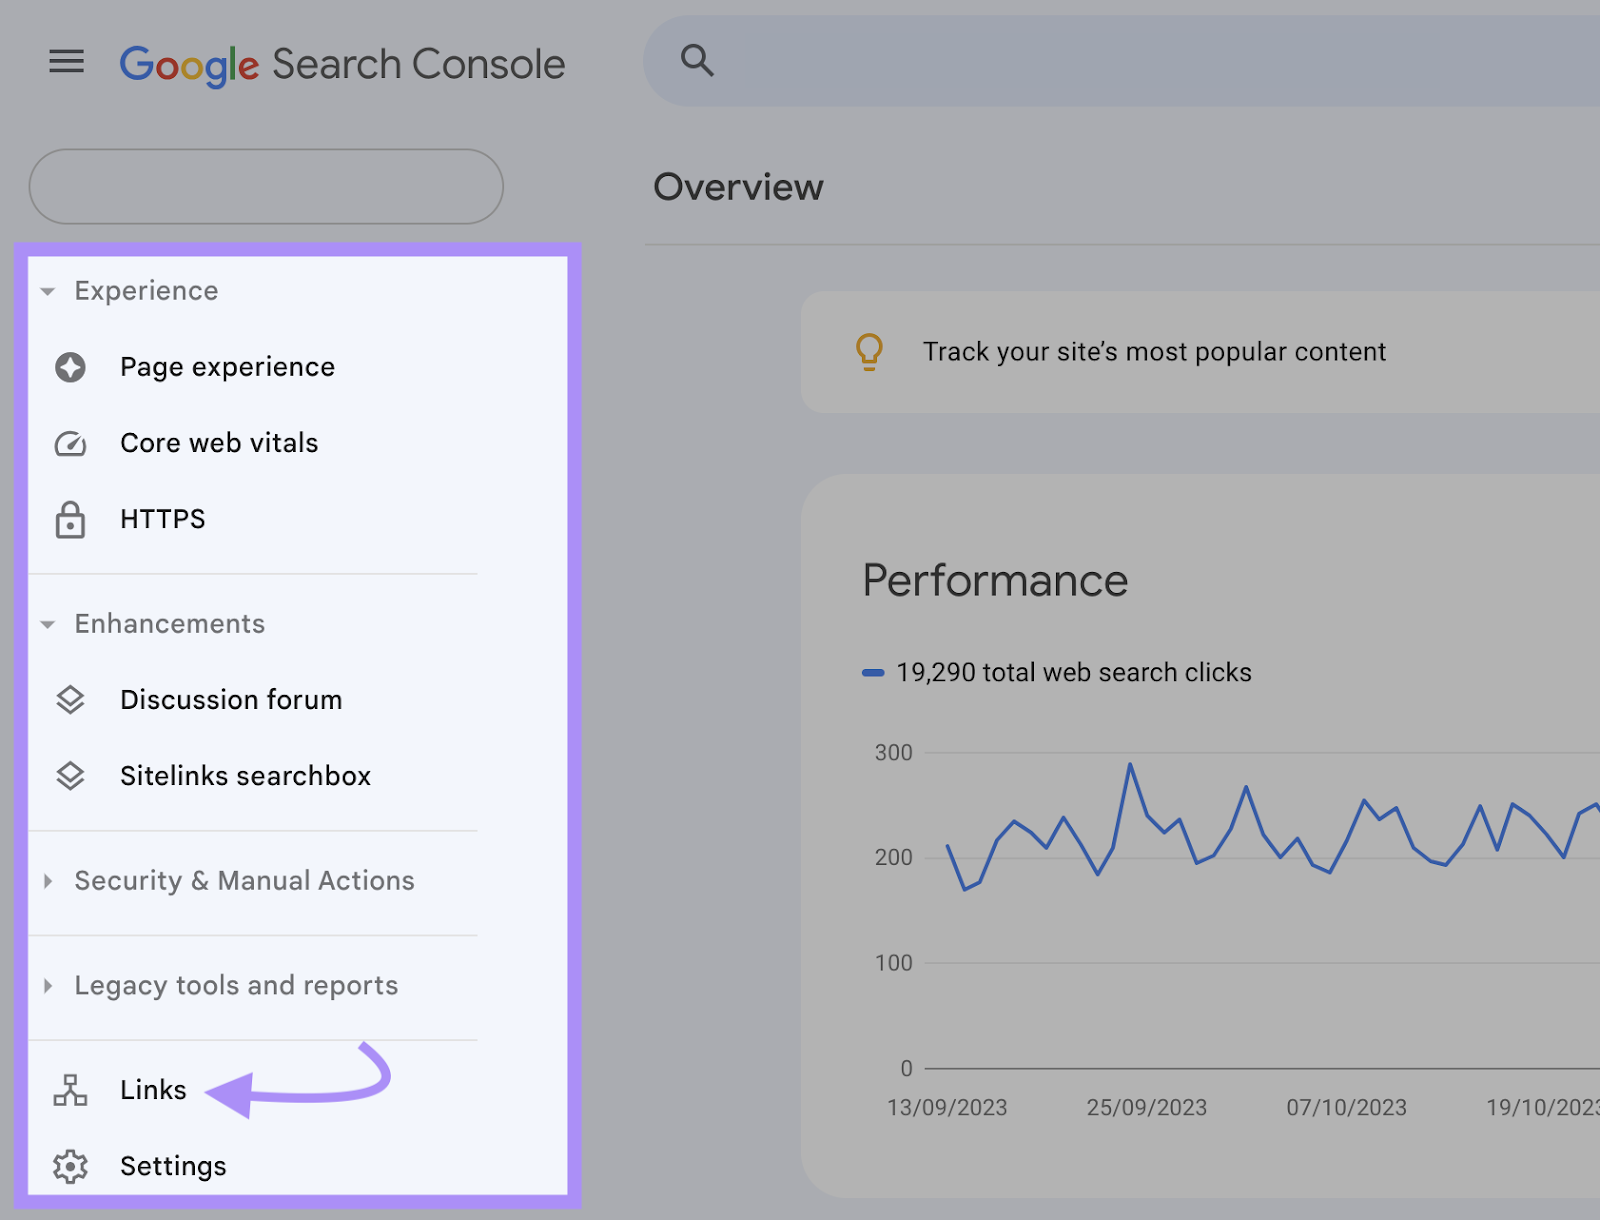Click the Links sitemap icon
This screenshot has height=1220, width=1600.
click(70, 1090)
